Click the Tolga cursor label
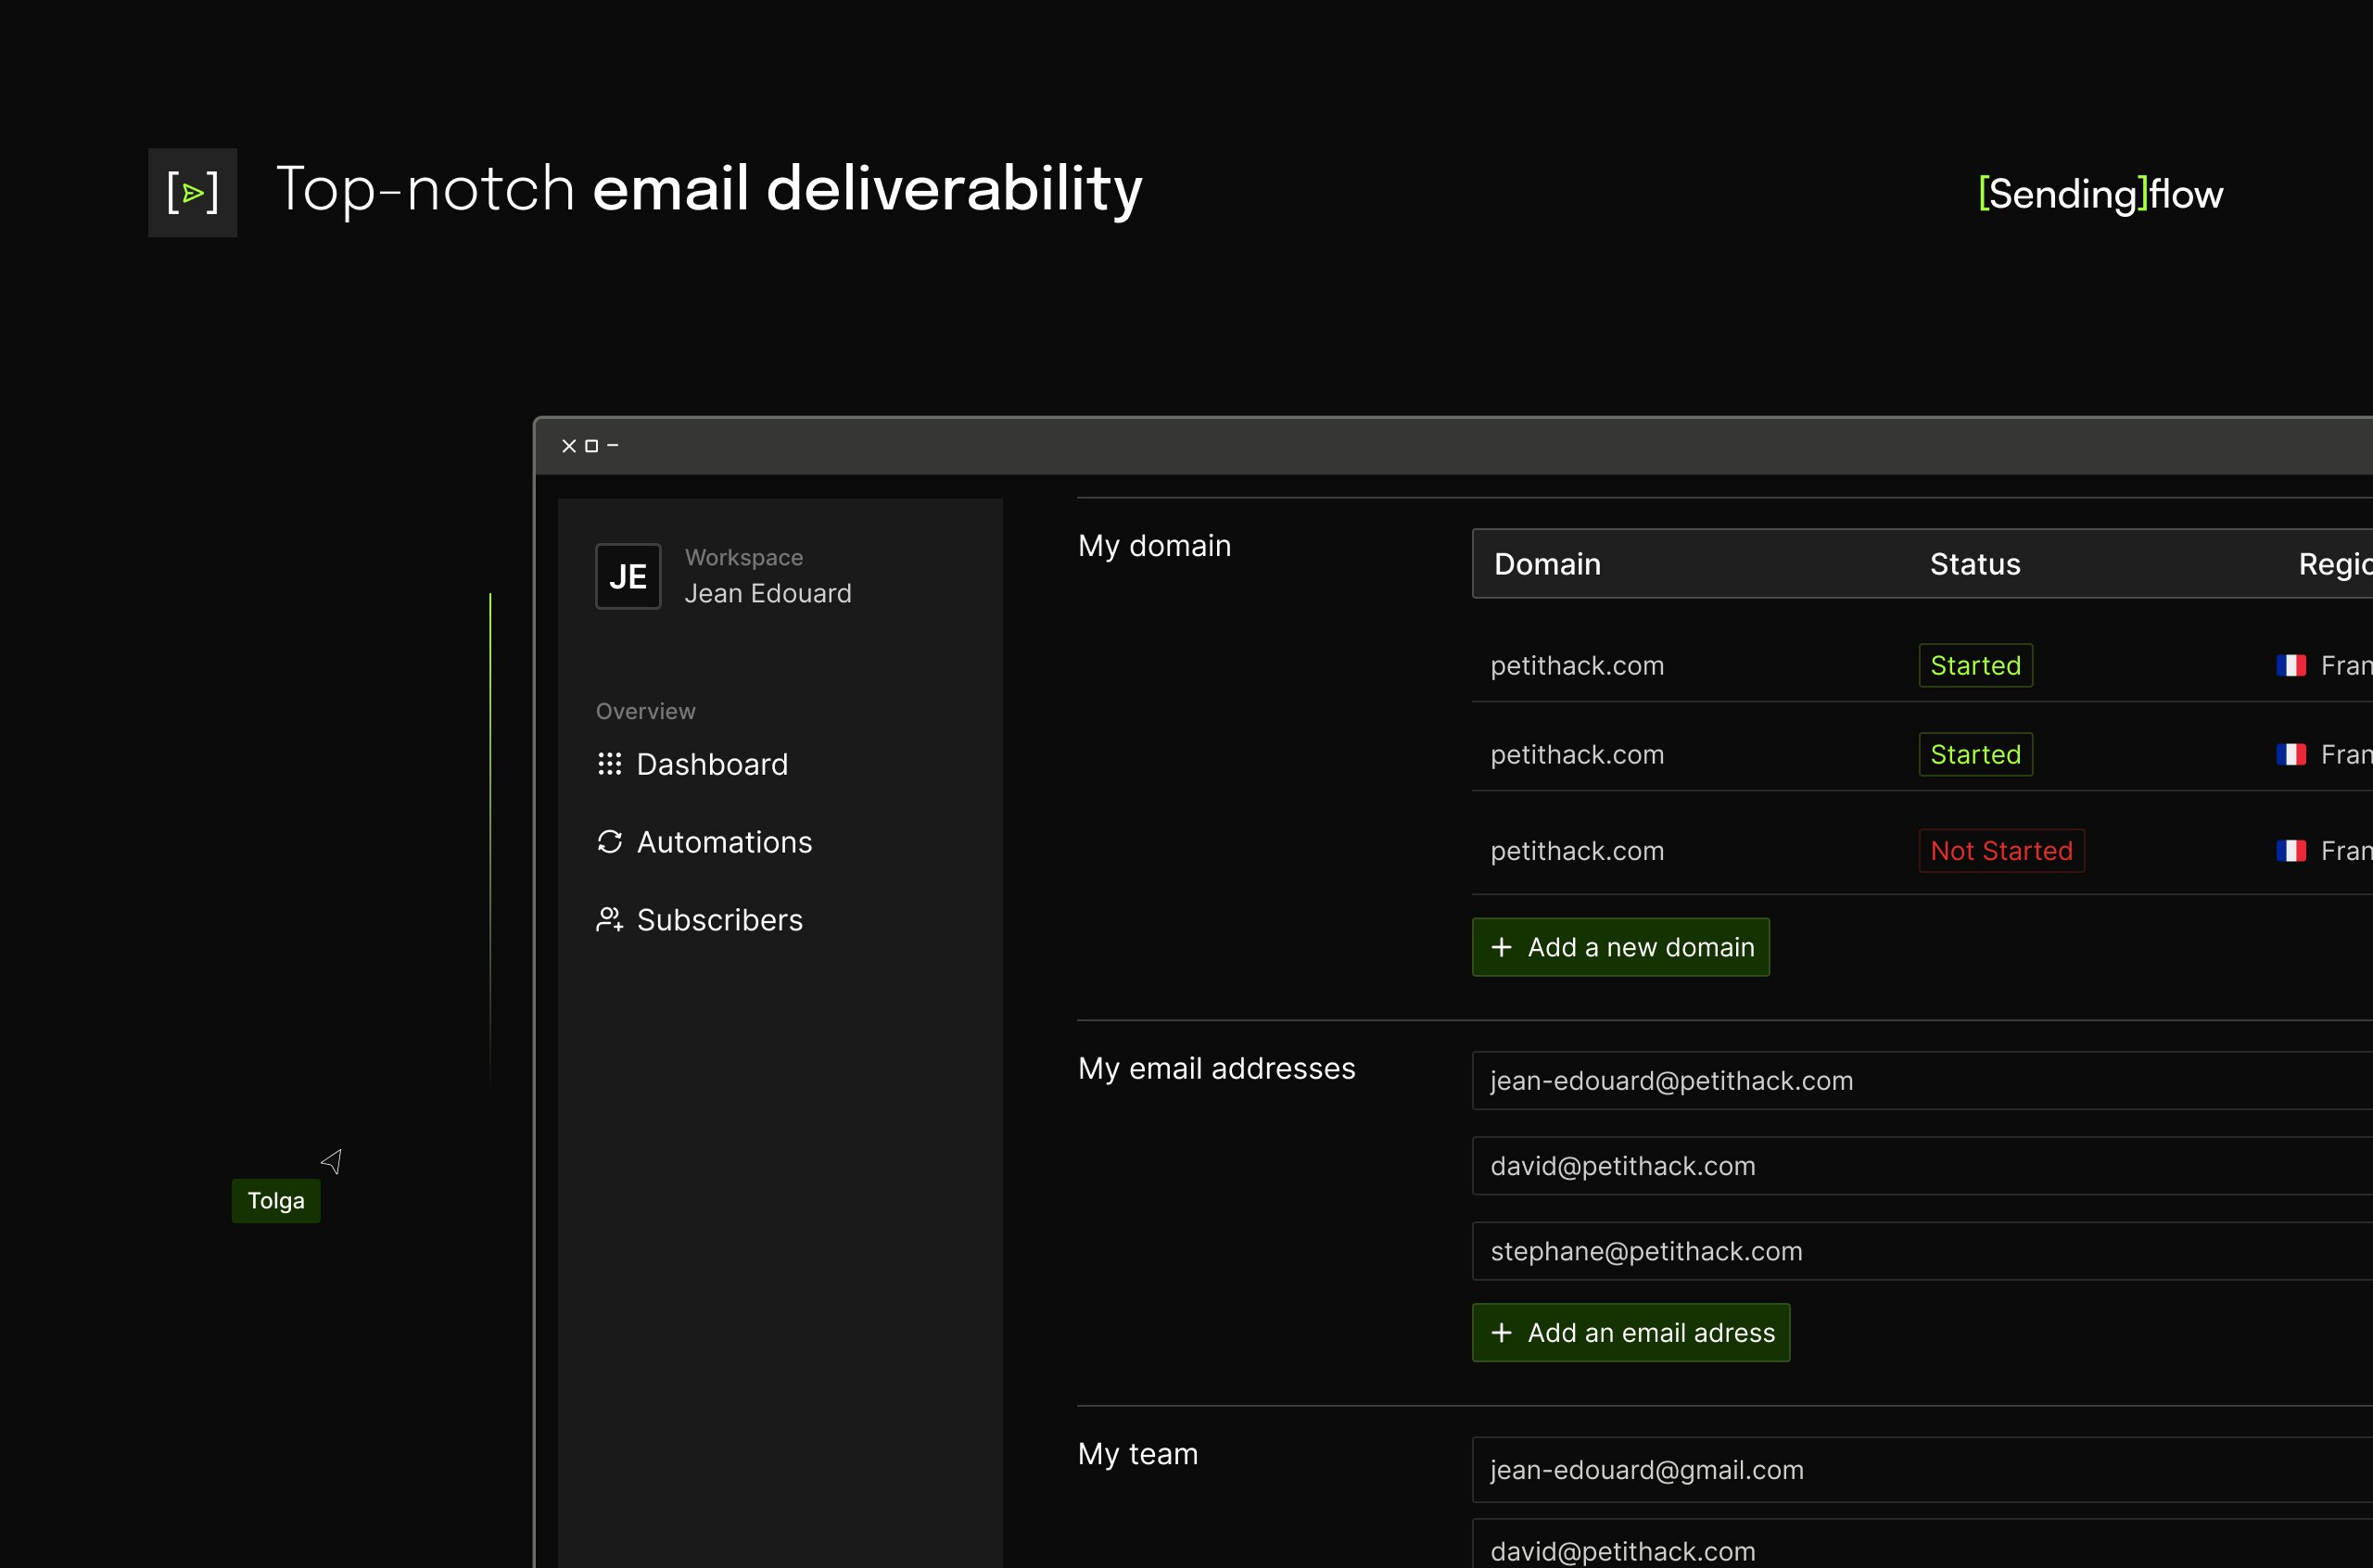 pos(276,1200)
